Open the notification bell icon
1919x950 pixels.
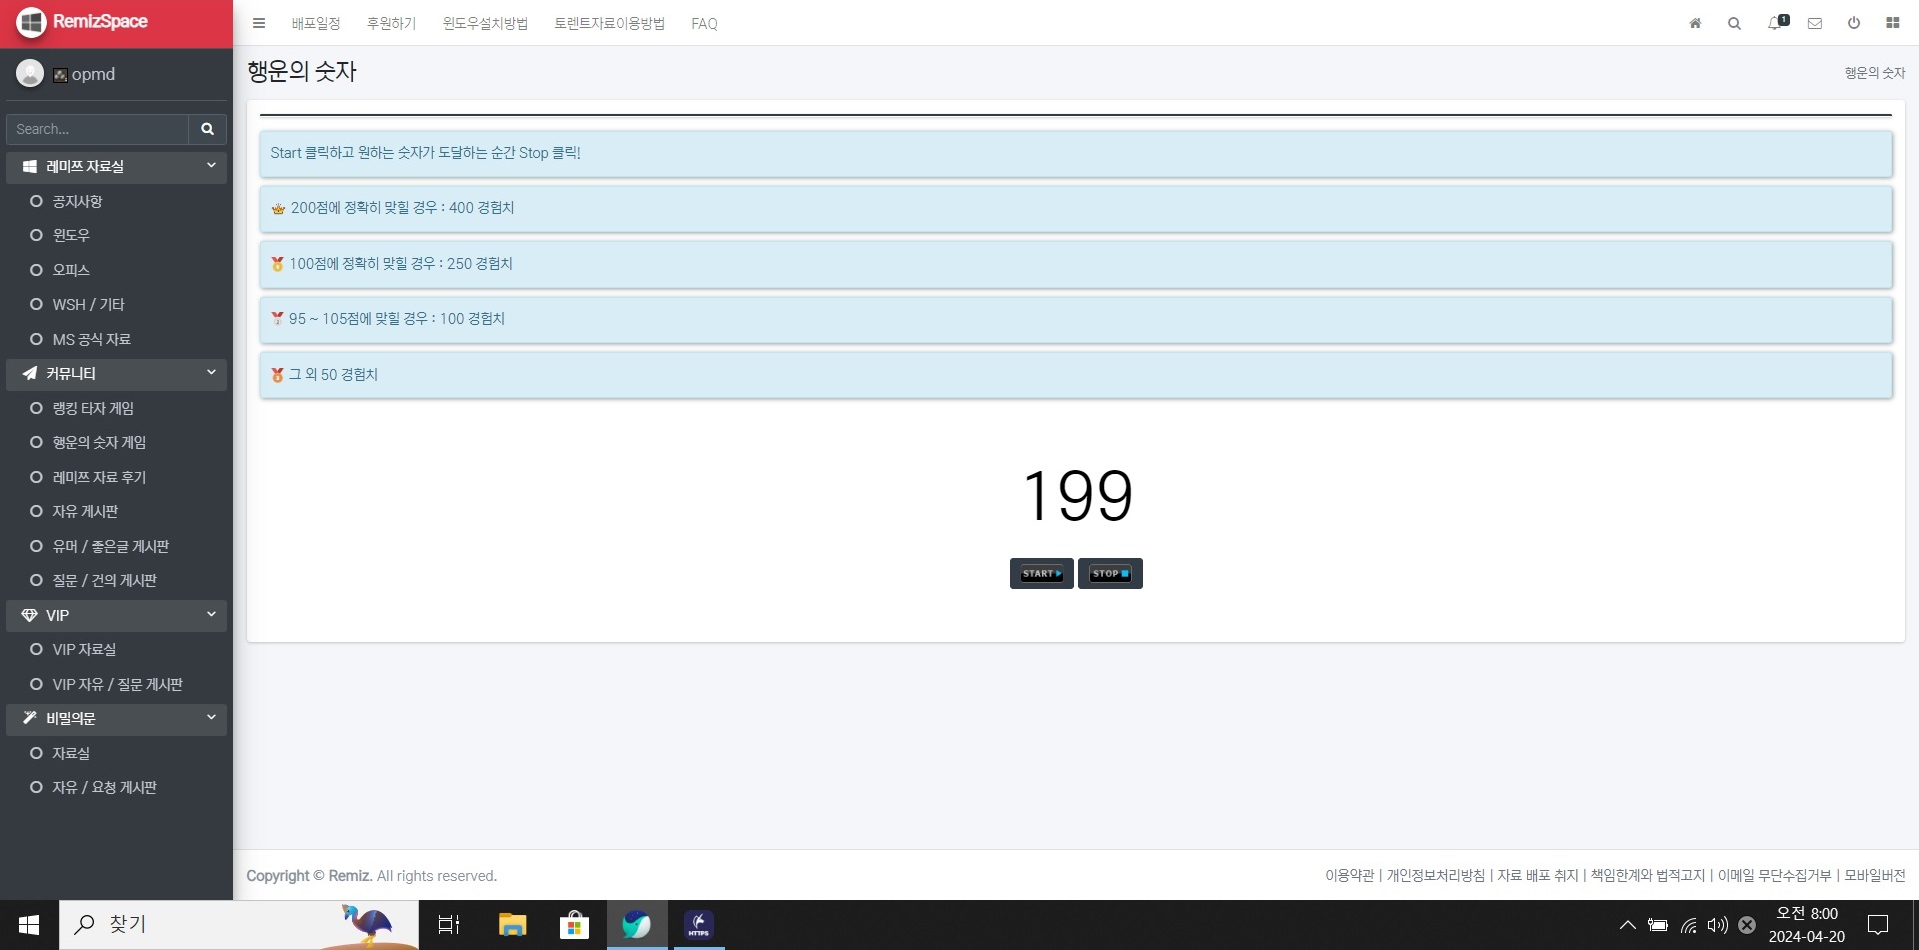coord(1775,23)
